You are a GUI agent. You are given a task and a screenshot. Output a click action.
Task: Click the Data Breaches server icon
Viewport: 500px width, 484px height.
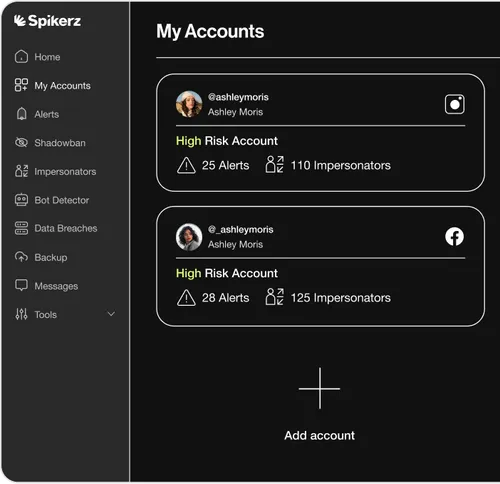click(x=21, y=228)
